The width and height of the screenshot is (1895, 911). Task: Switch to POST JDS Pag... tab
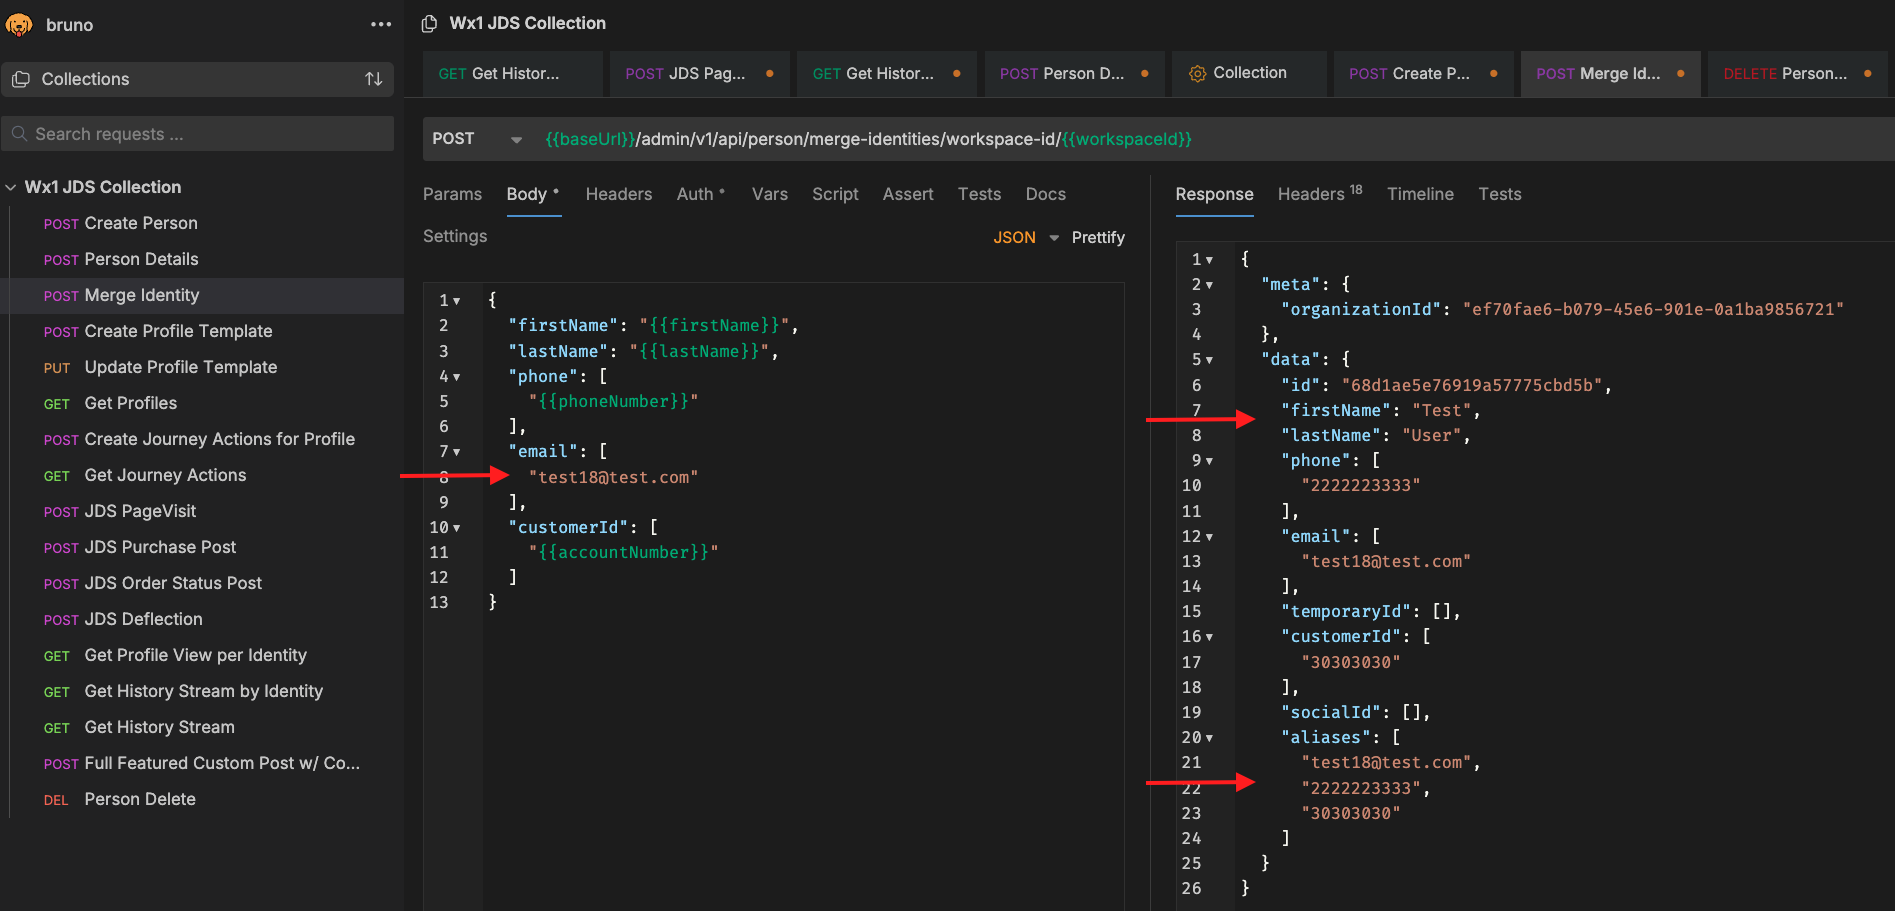700,74
